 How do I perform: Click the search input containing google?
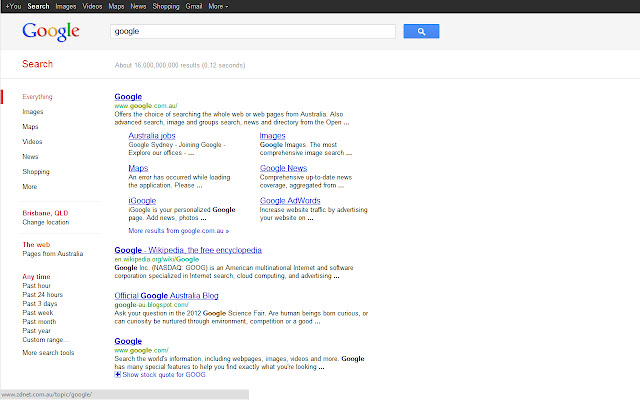click(x=253, y=31)
